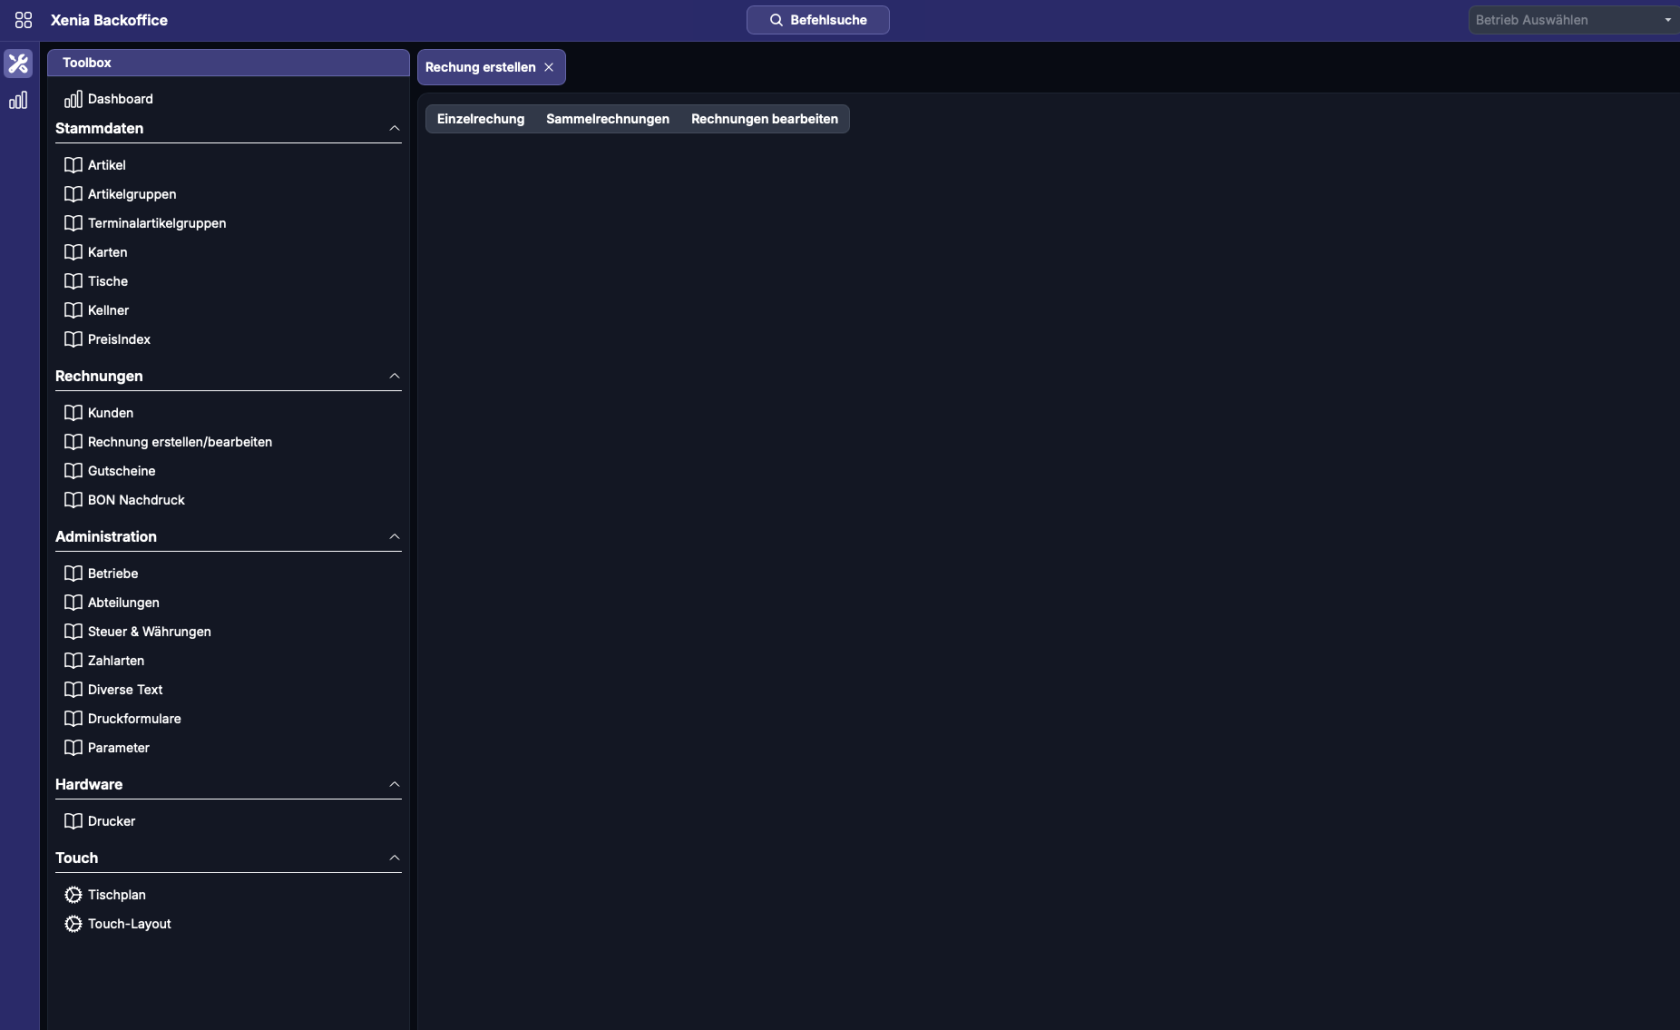
Task: Click the gear icon beside Touch-Layout
Action: (x=73, y=924)
